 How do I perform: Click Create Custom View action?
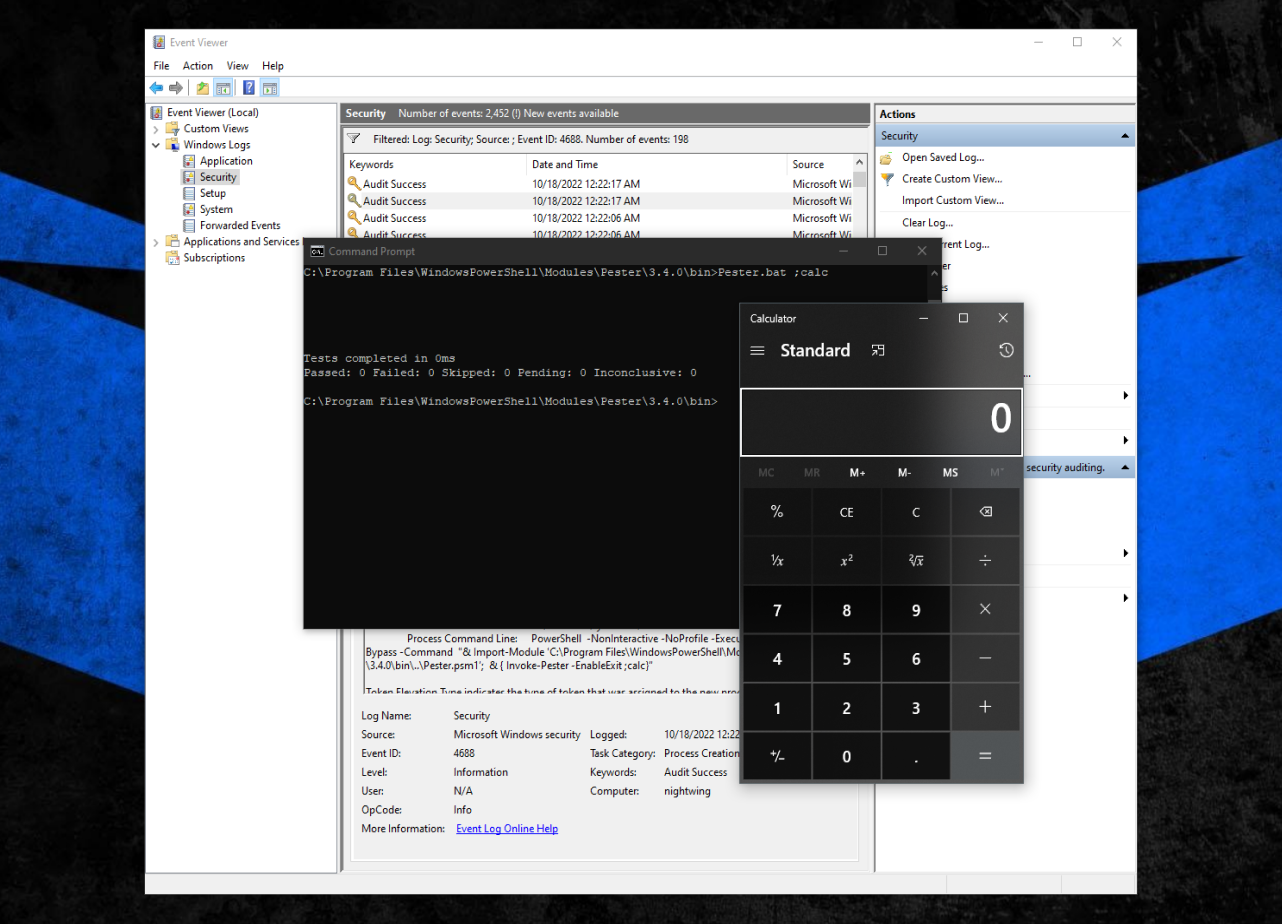pos(952,179)
